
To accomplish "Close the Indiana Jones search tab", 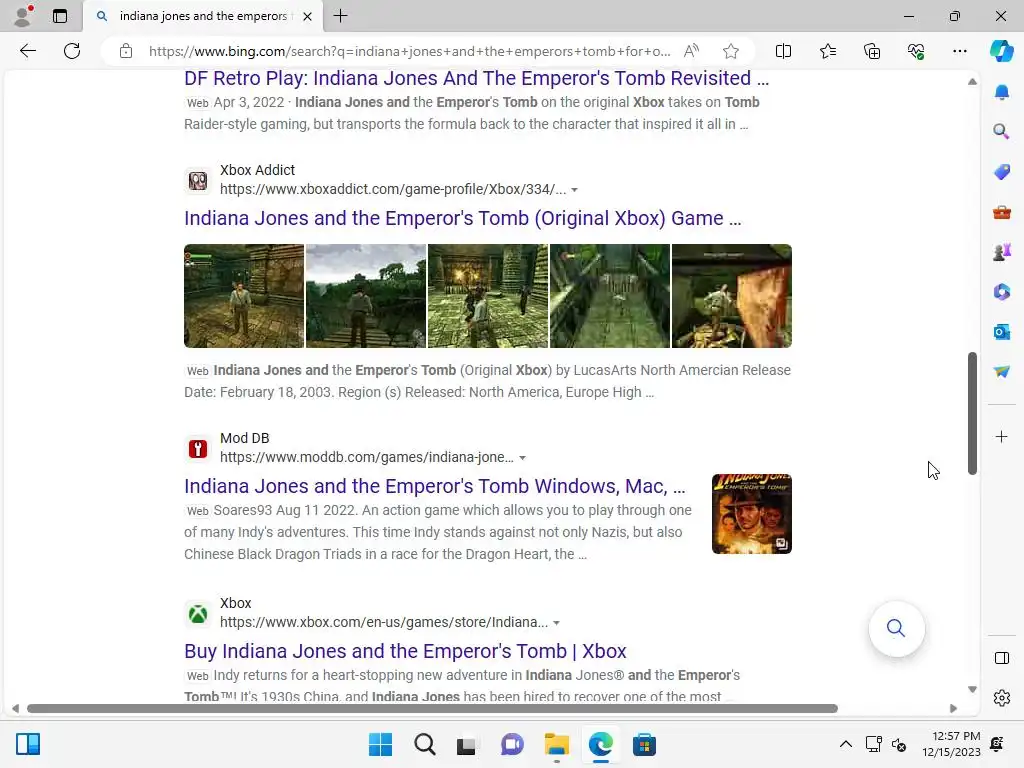I will point(307,16).
